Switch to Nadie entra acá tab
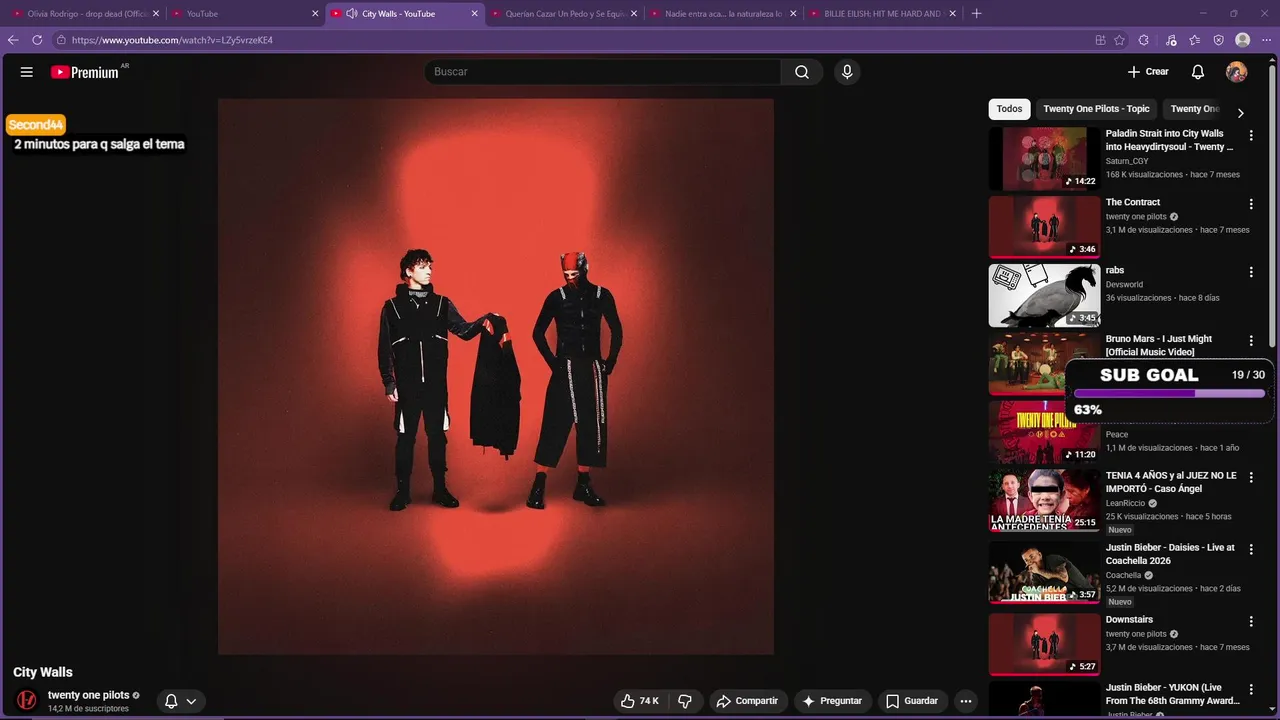1280x720 pixels. [722, 14]
